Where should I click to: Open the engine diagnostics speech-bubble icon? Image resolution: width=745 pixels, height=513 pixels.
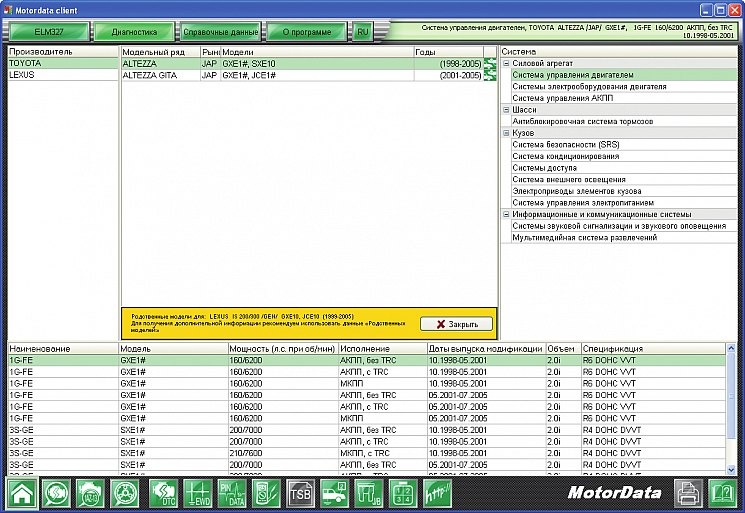click(x=56, y=494)
